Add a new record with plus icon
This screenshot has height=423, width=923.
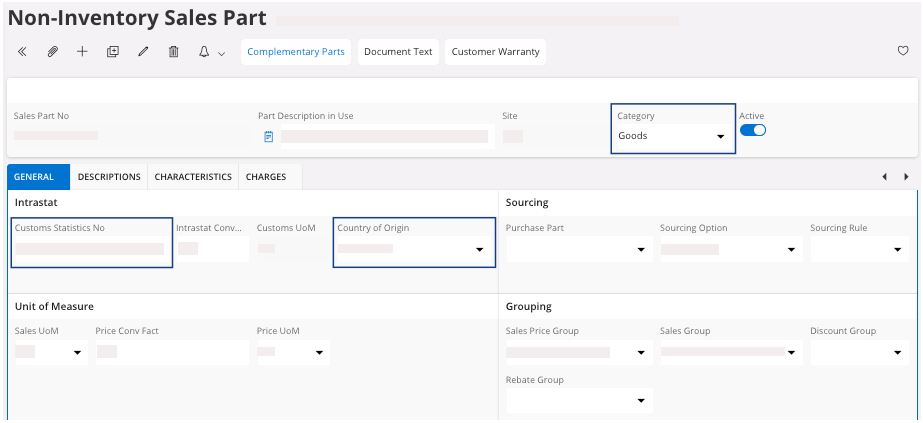pos(83,52)
